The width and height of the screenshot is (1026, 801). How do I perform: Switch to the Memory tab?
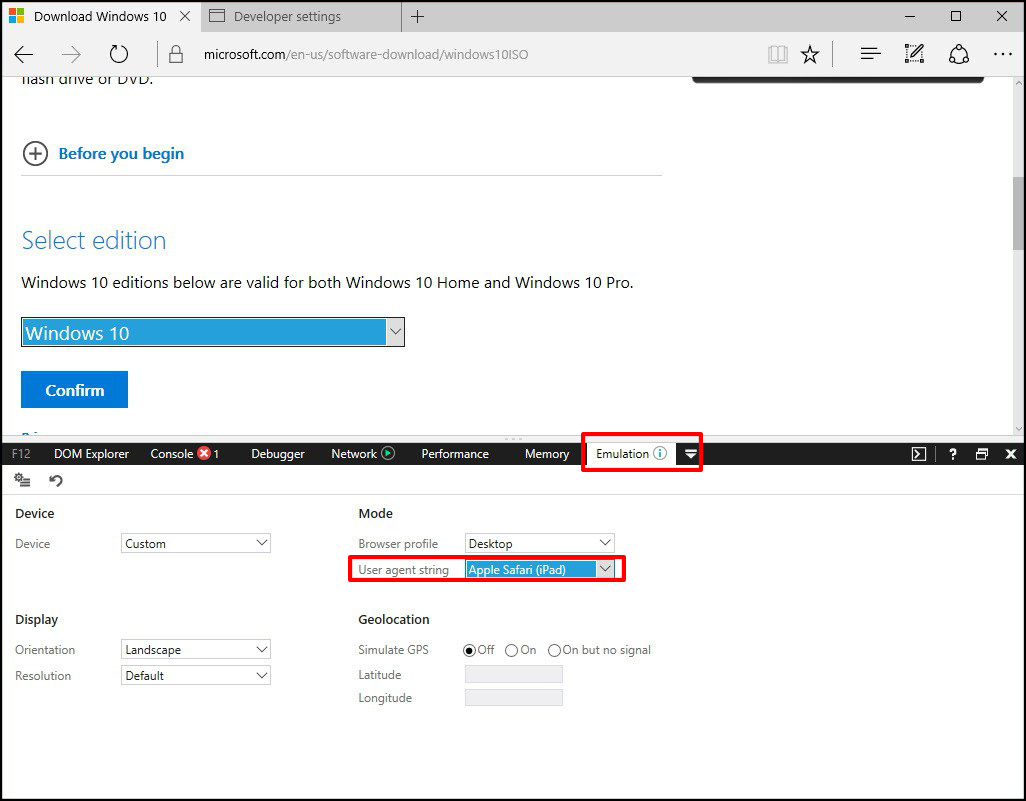click(x=546, y=454)
